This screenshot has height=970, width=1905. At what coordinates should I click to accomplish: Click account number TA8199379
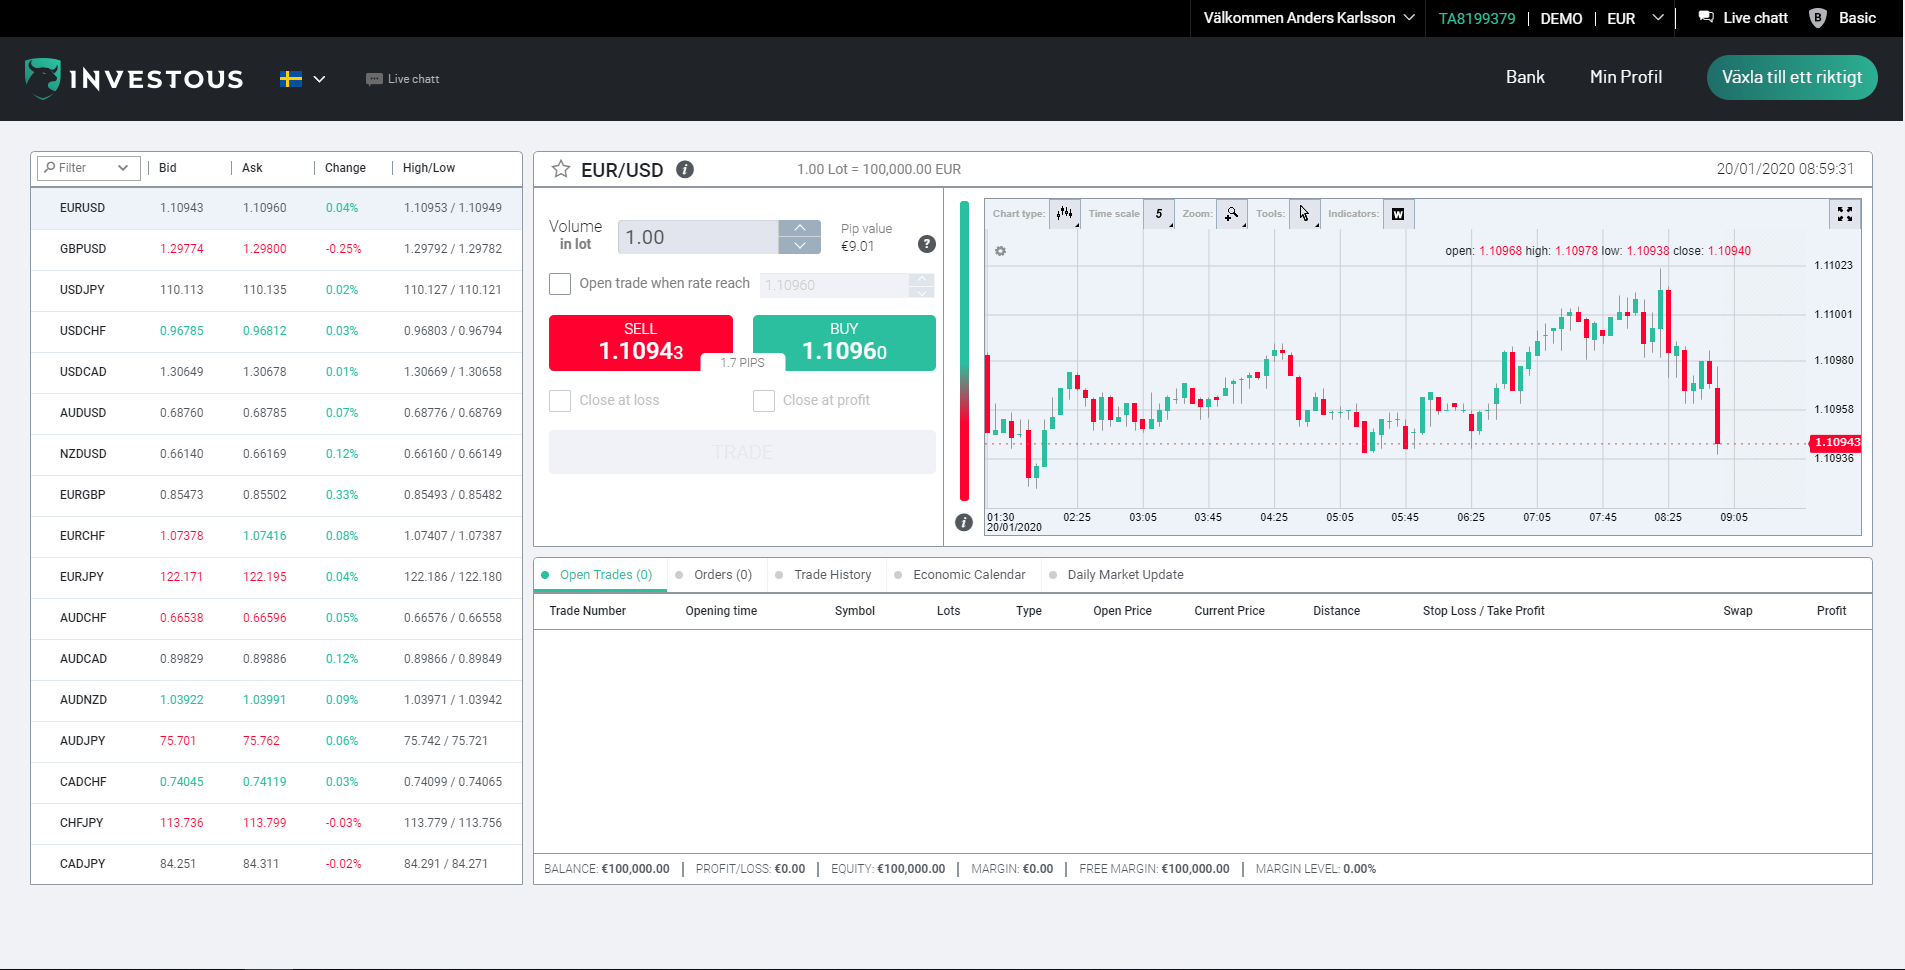click(1477, 18)
